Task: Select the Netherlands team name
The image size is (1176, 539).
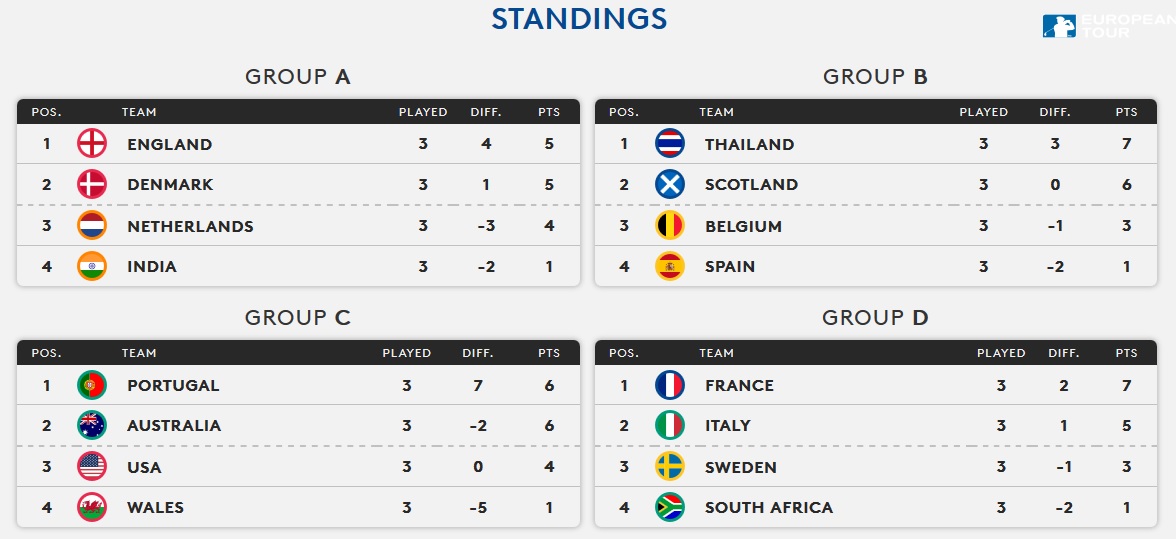Action: point(190,226)
